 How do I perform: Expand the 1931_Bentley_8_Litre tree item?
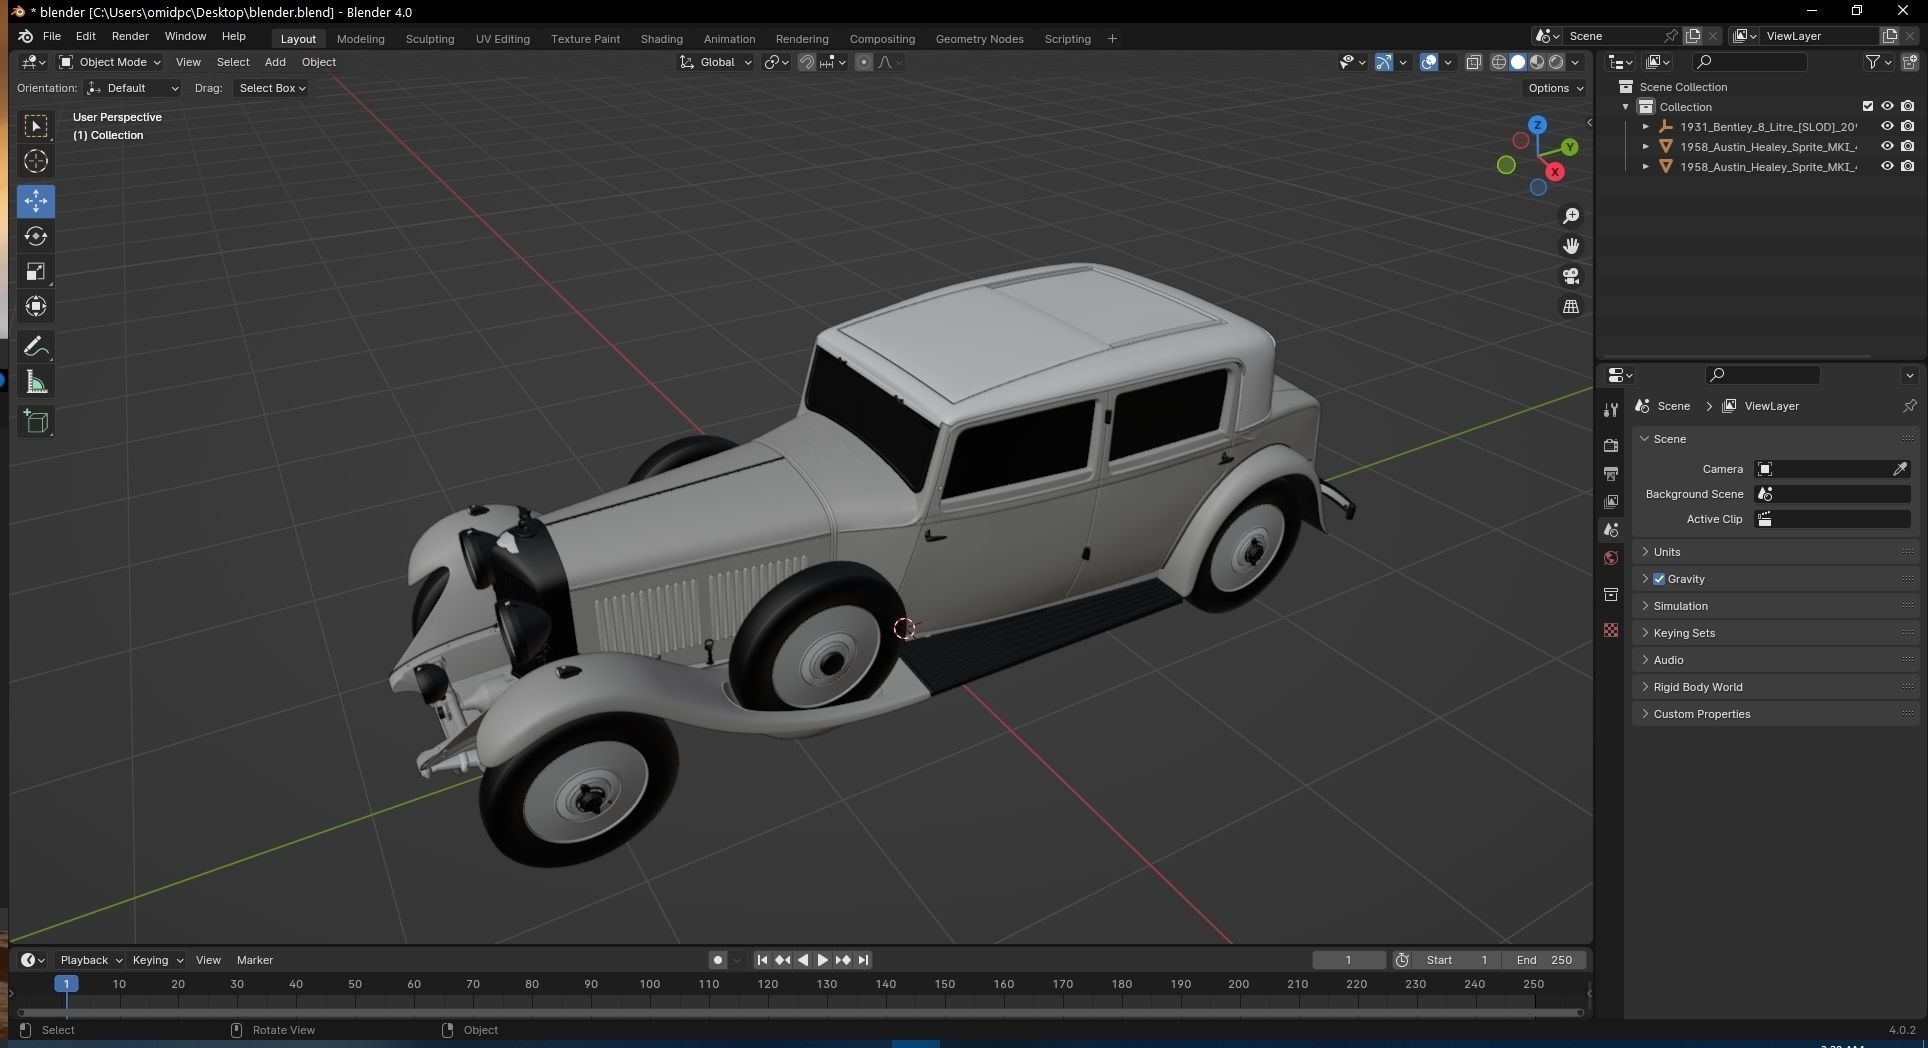(1646, 127)
